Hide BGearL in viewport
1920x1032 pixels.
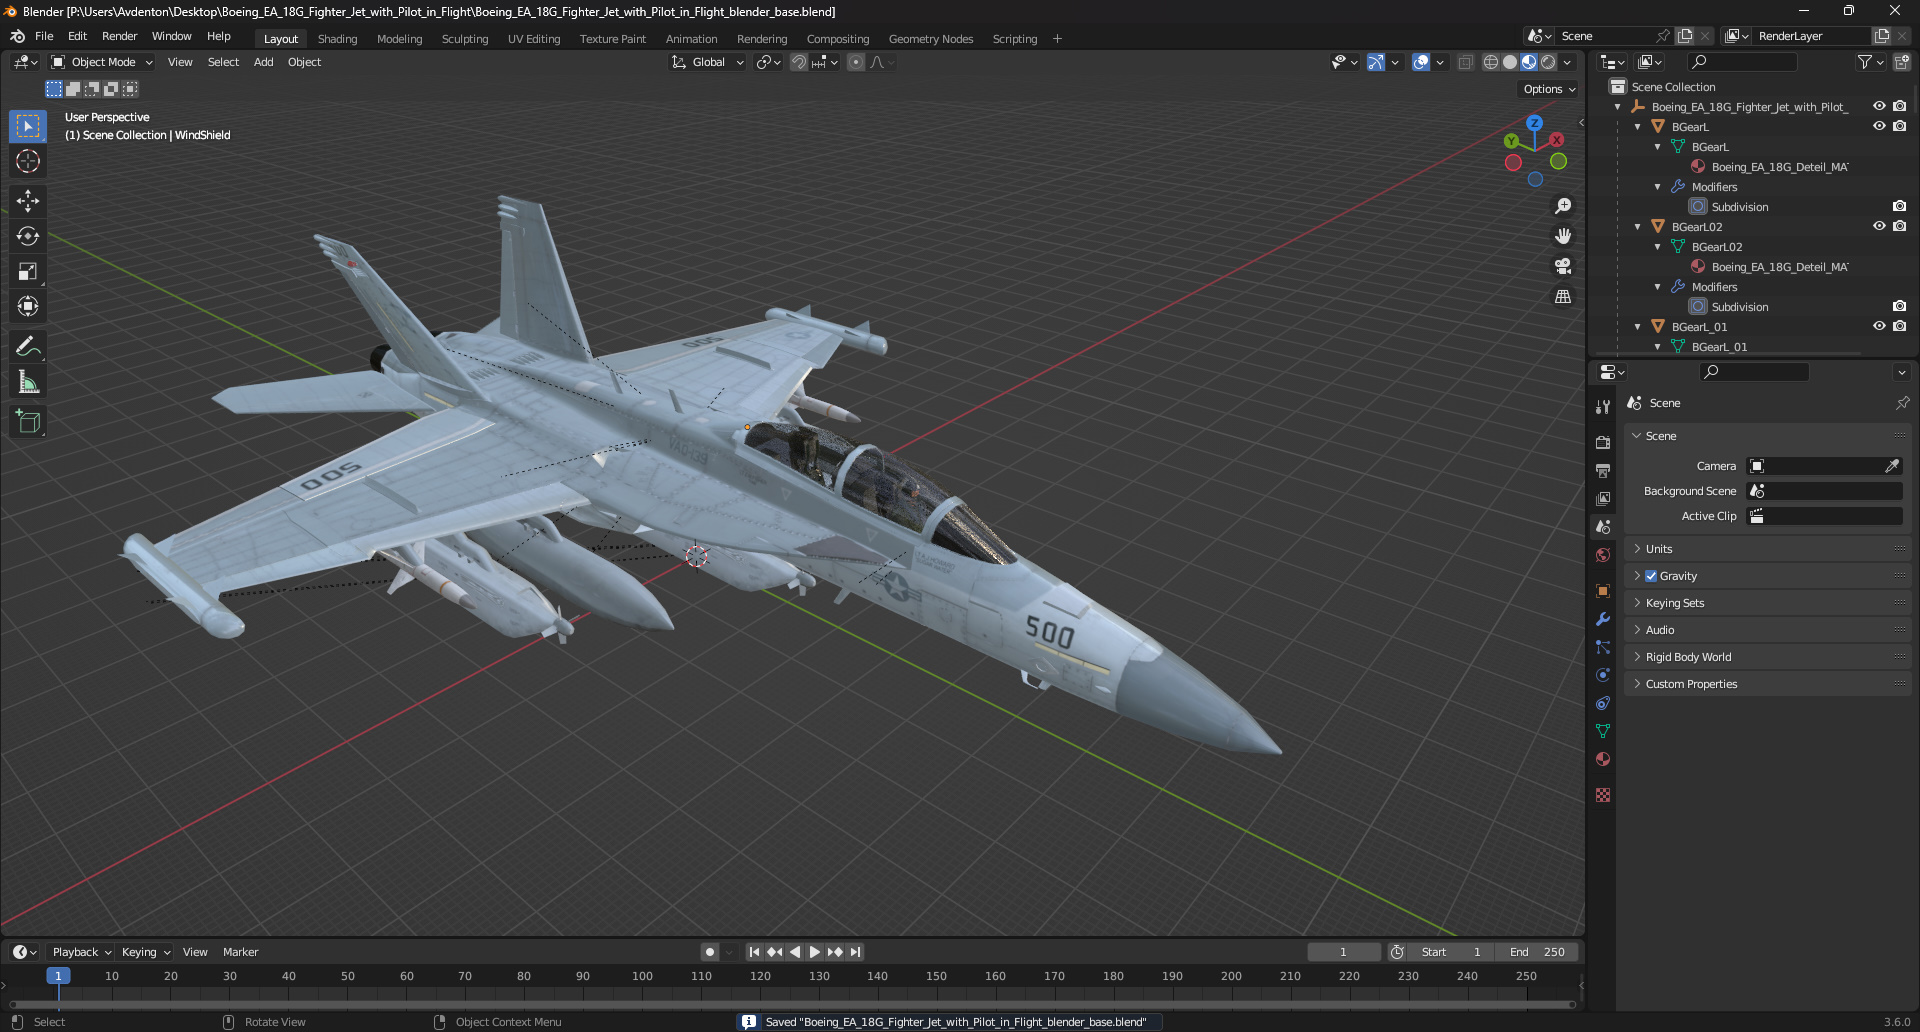click(1879, 126)
